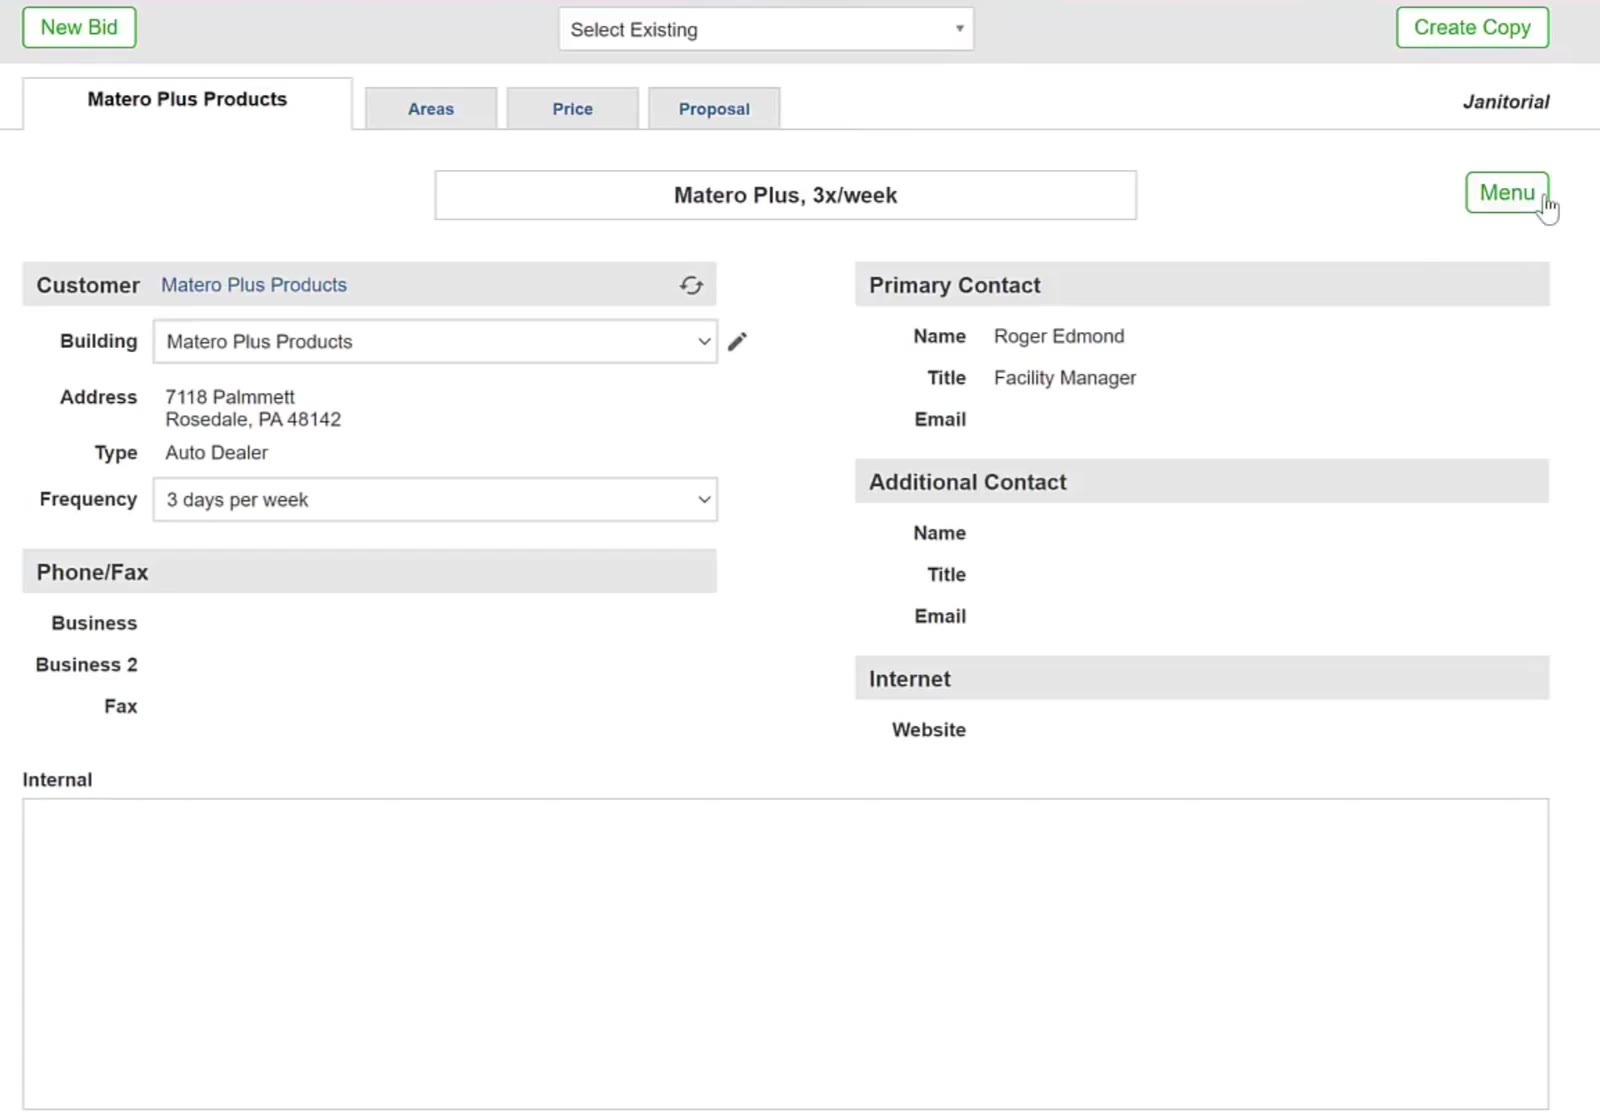Click the name Roger Edmond
Screen dimensions: 1600x1112
1059,336
